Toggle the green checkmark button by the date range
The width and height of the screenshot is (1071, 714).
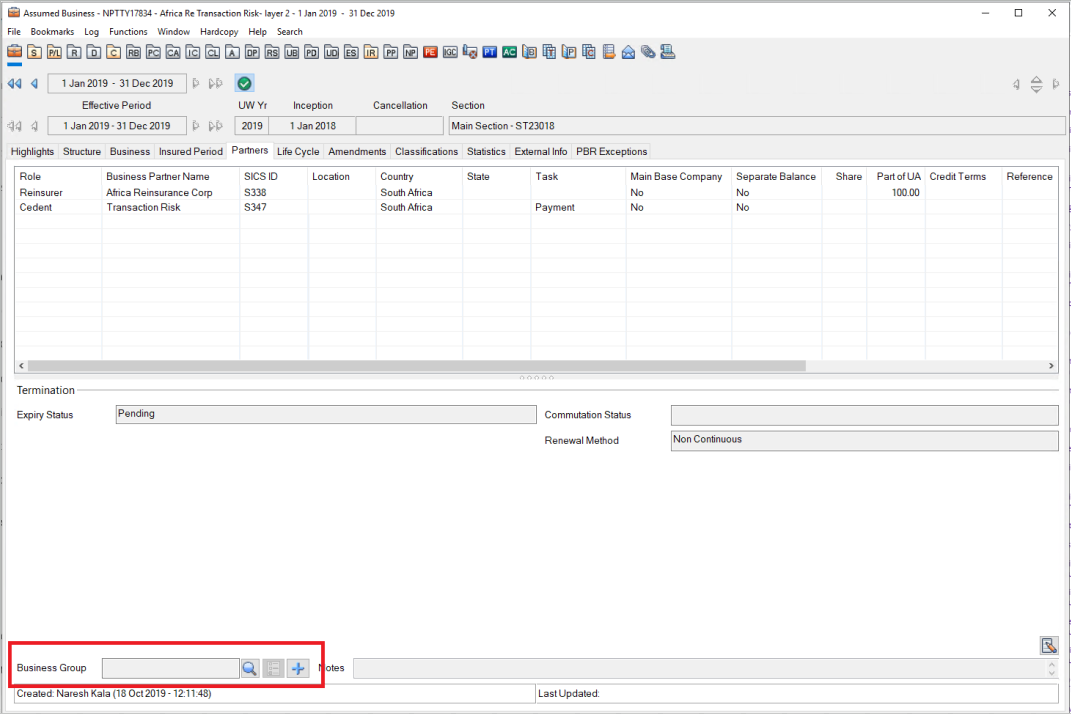244,84
